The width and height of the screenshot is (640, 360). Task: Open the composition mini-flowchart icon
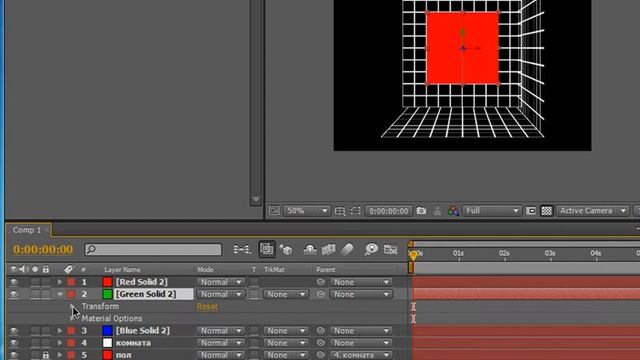click(242, 249)
